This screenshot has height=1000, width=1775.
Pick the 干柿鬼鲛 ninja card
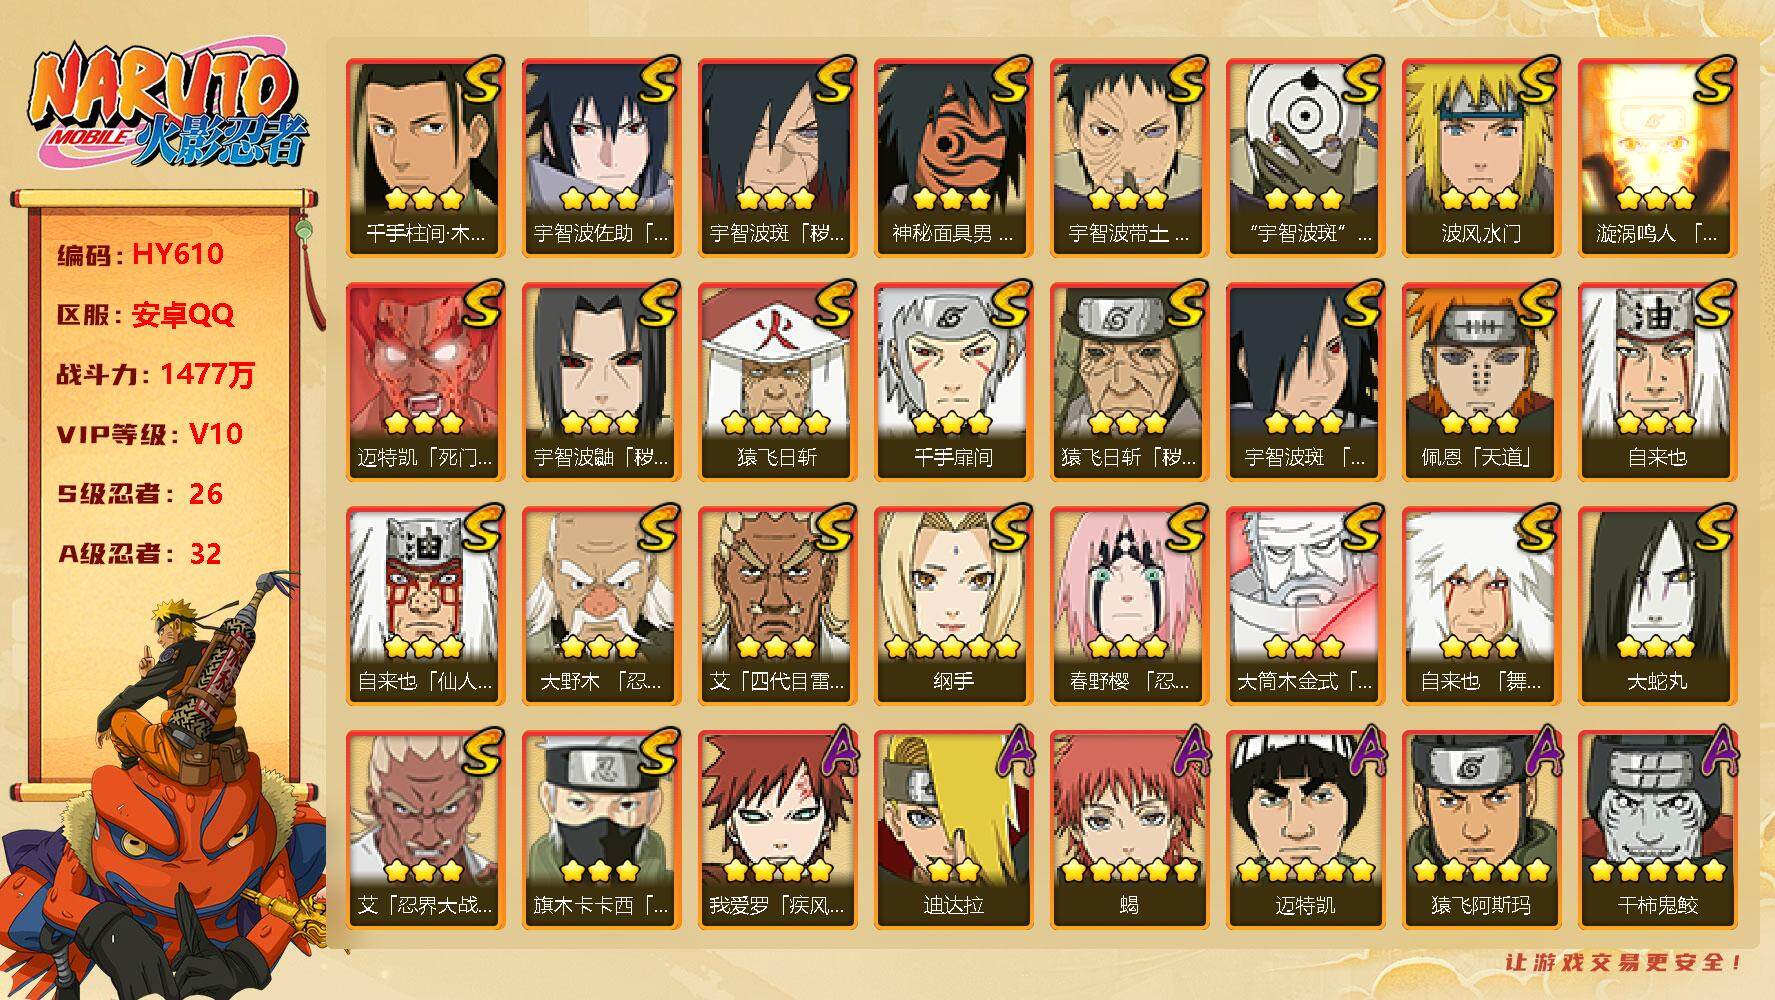tap(1657, 829)
